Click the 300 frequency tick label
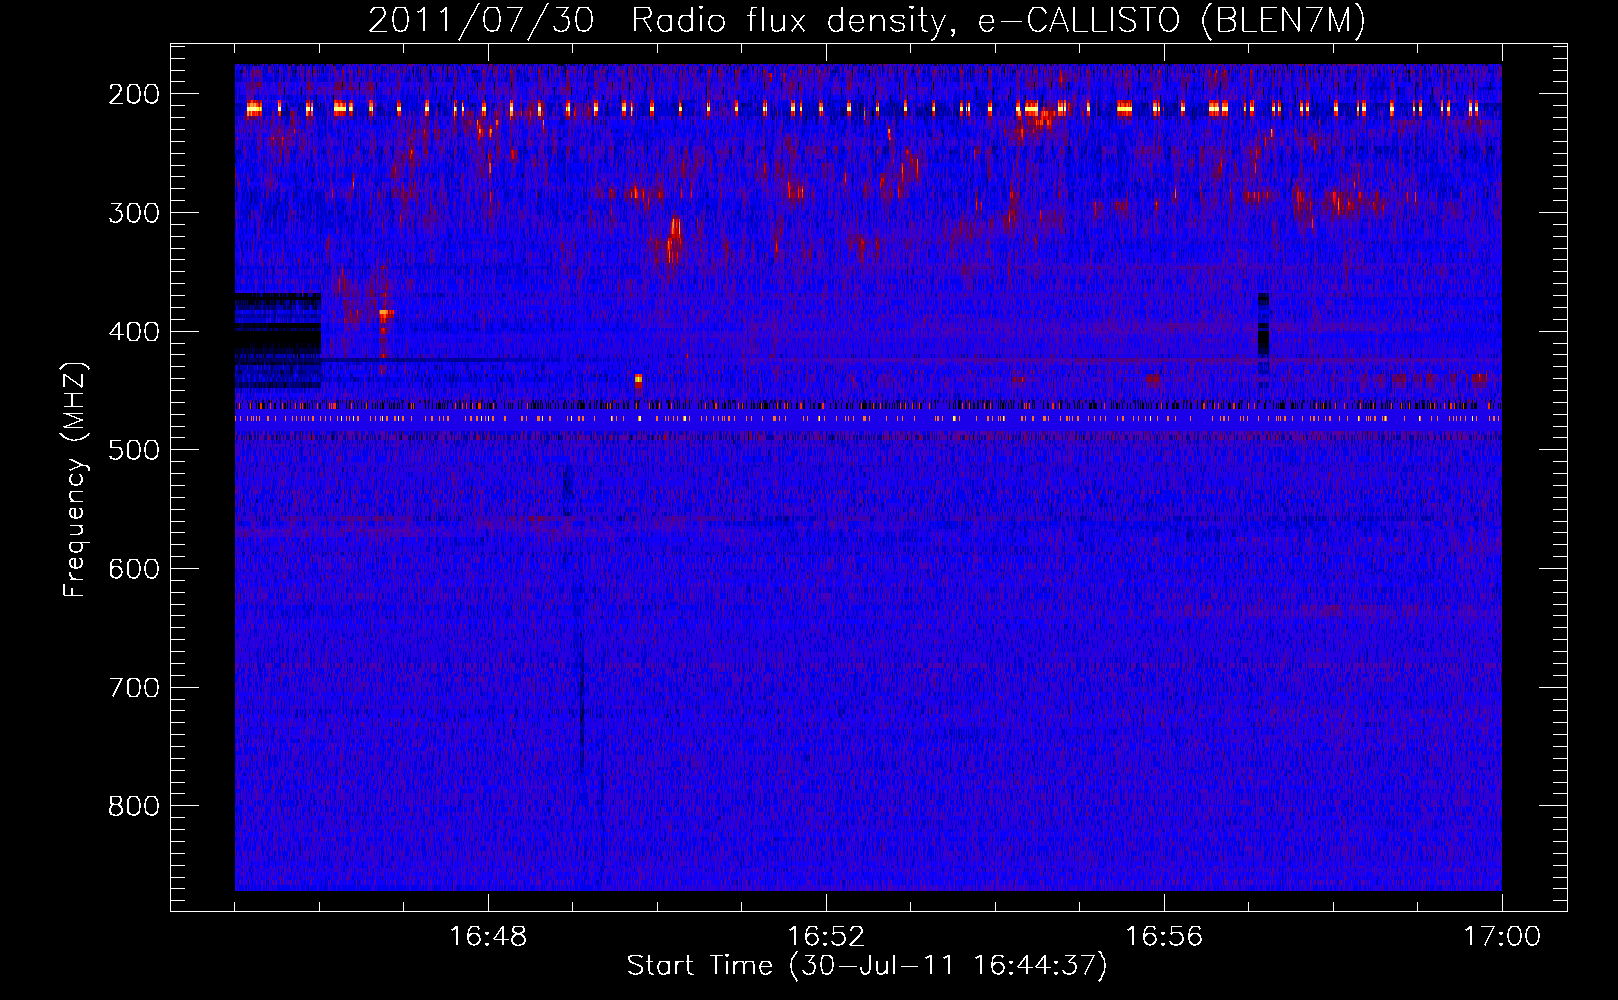1618x1000 pixels. coord(134,213)
